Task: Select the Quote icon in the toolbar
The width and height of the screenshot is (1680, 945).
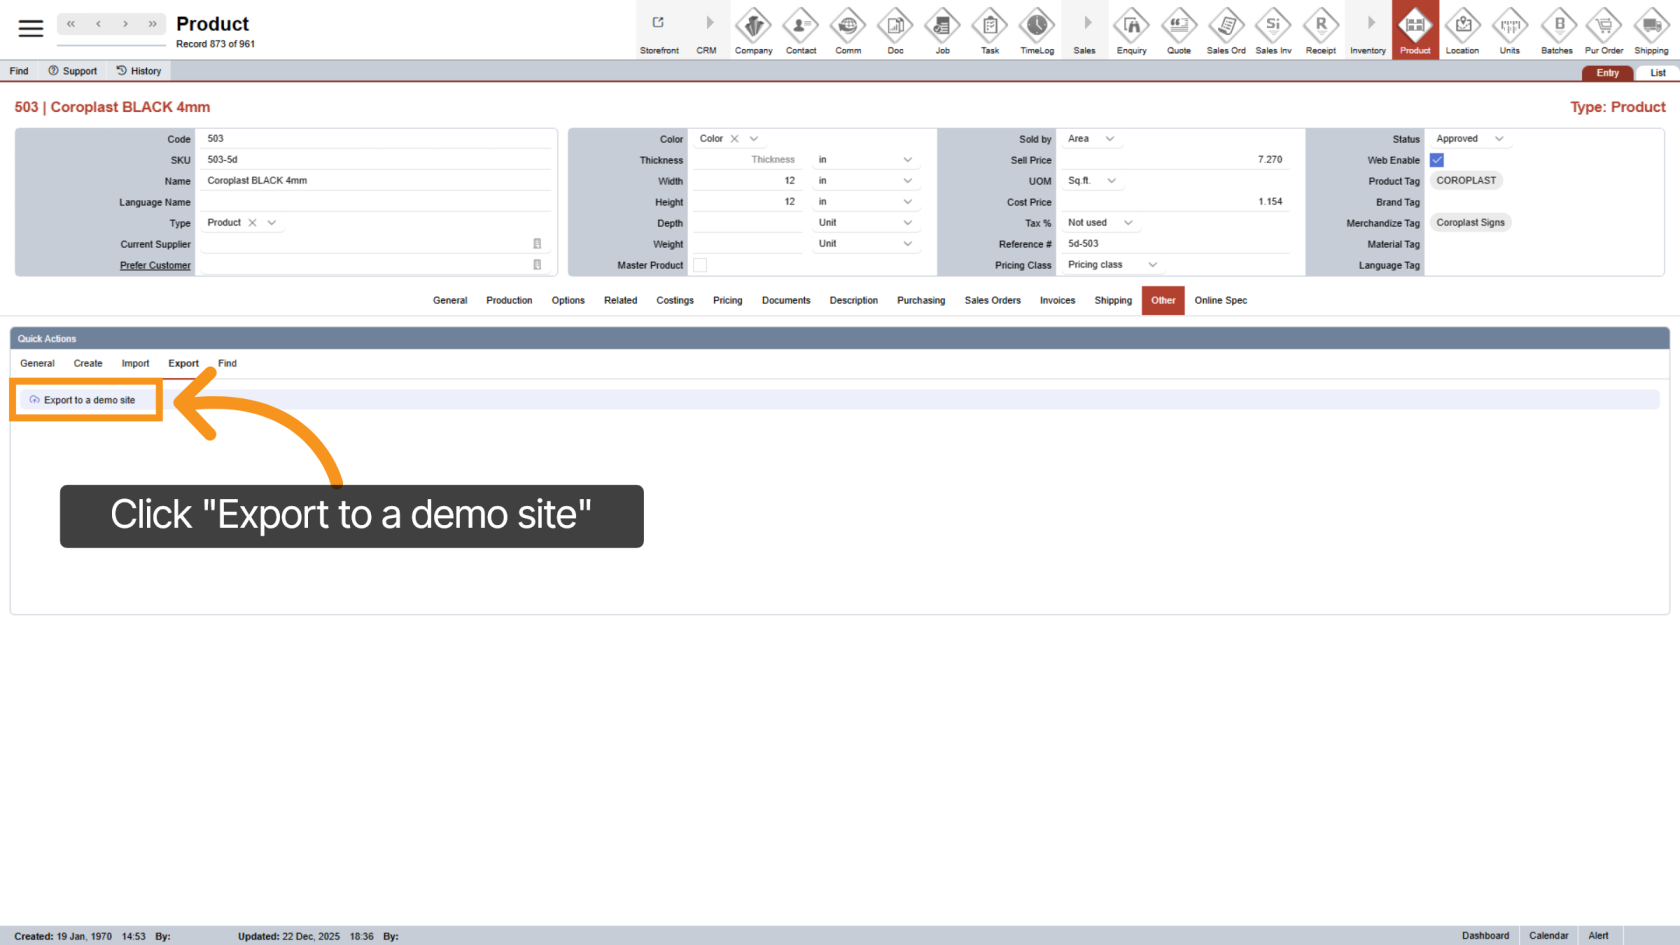Action: pyautogui.click(x=1178, y=30)
